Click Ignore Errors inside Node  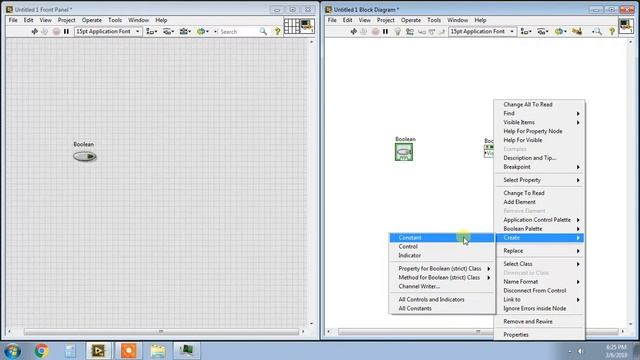[539, 309]
